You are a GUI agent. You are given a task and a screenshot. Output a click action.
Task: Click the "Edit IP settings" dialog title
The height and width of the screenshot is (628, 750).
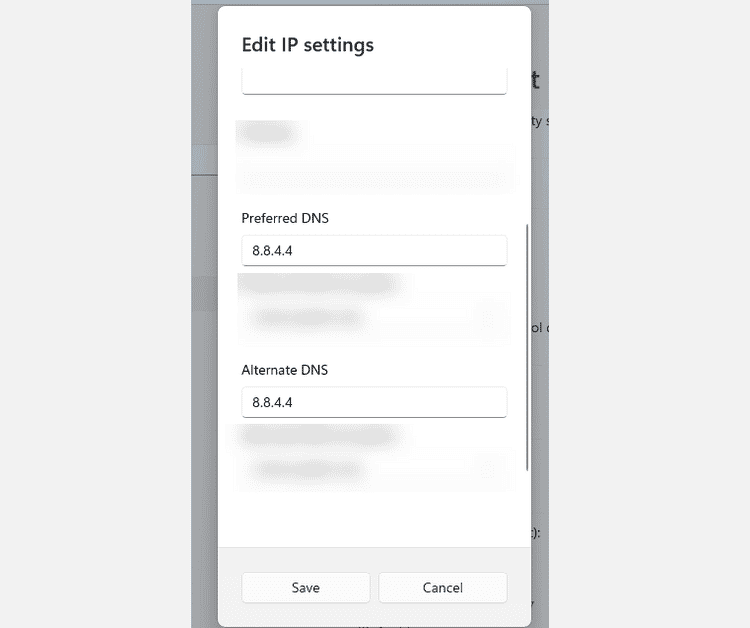[308, 45]
